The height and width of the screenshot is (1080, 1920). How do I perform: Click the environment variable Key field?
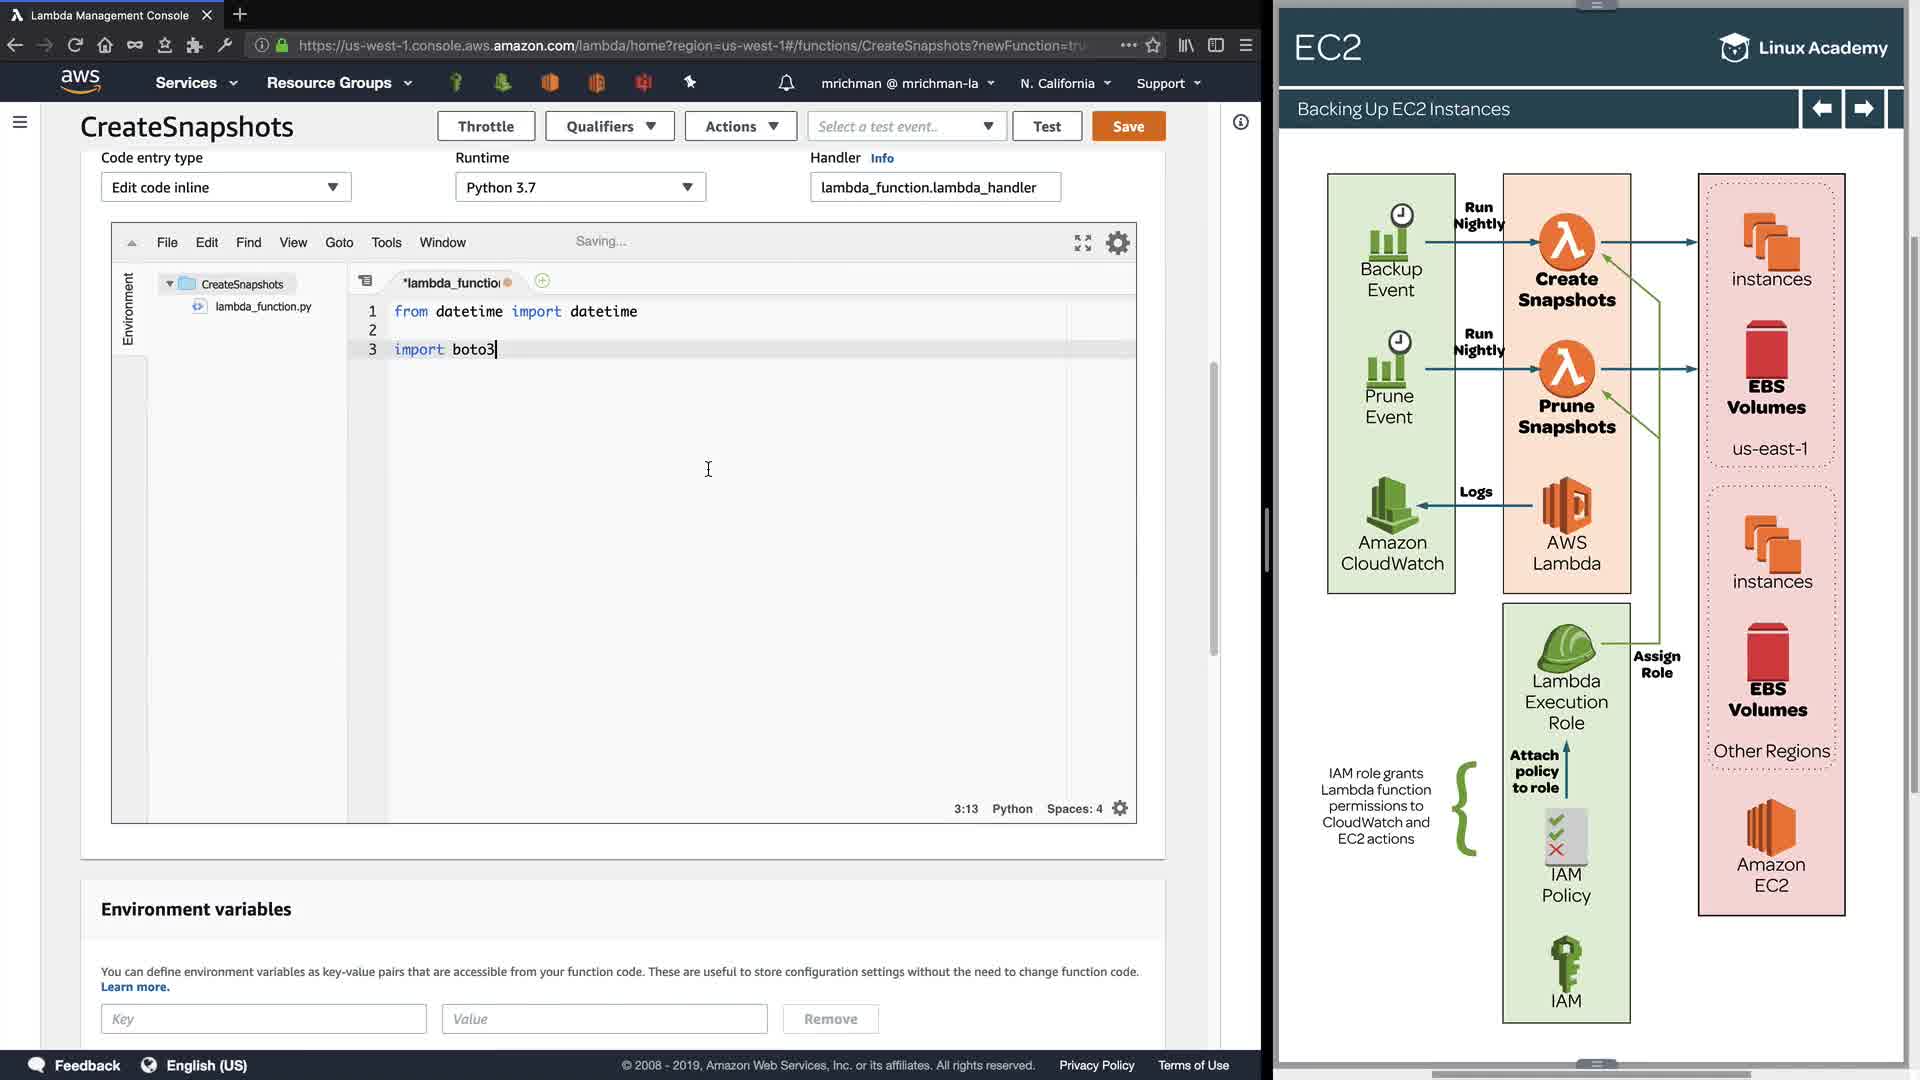click(263, 1019)
